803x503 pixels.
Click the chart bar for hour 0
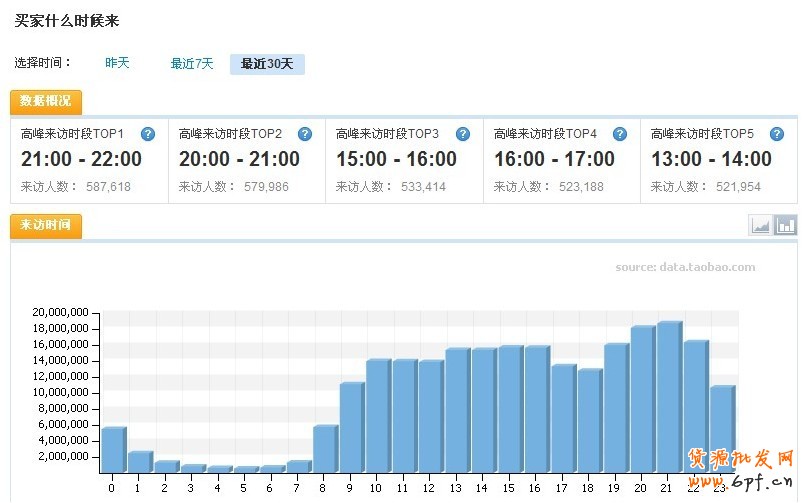[113, 450]
